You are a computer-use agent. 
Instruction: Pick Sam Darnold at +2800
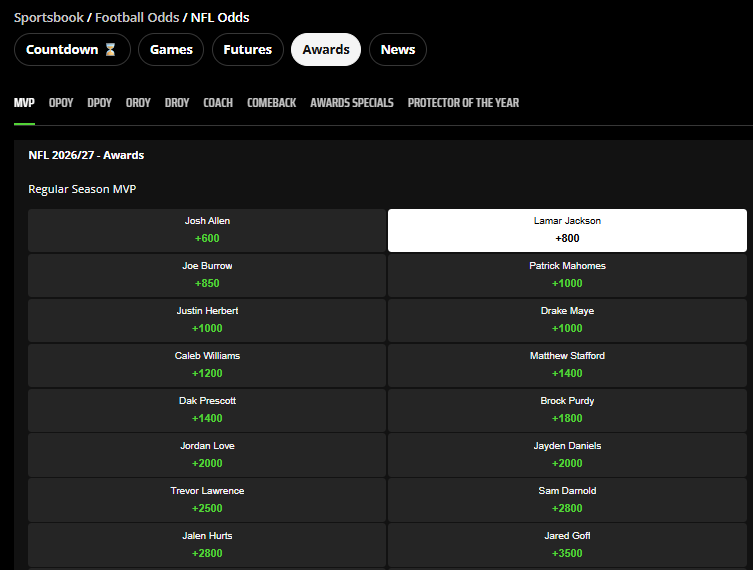[x=567, y=500]
